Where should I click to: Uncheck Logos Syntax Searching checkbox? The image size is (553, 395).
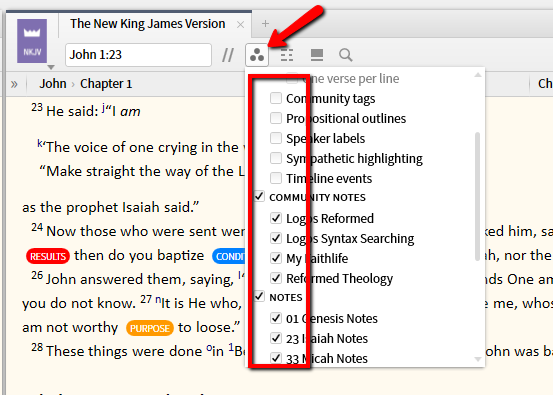(276, 238)
